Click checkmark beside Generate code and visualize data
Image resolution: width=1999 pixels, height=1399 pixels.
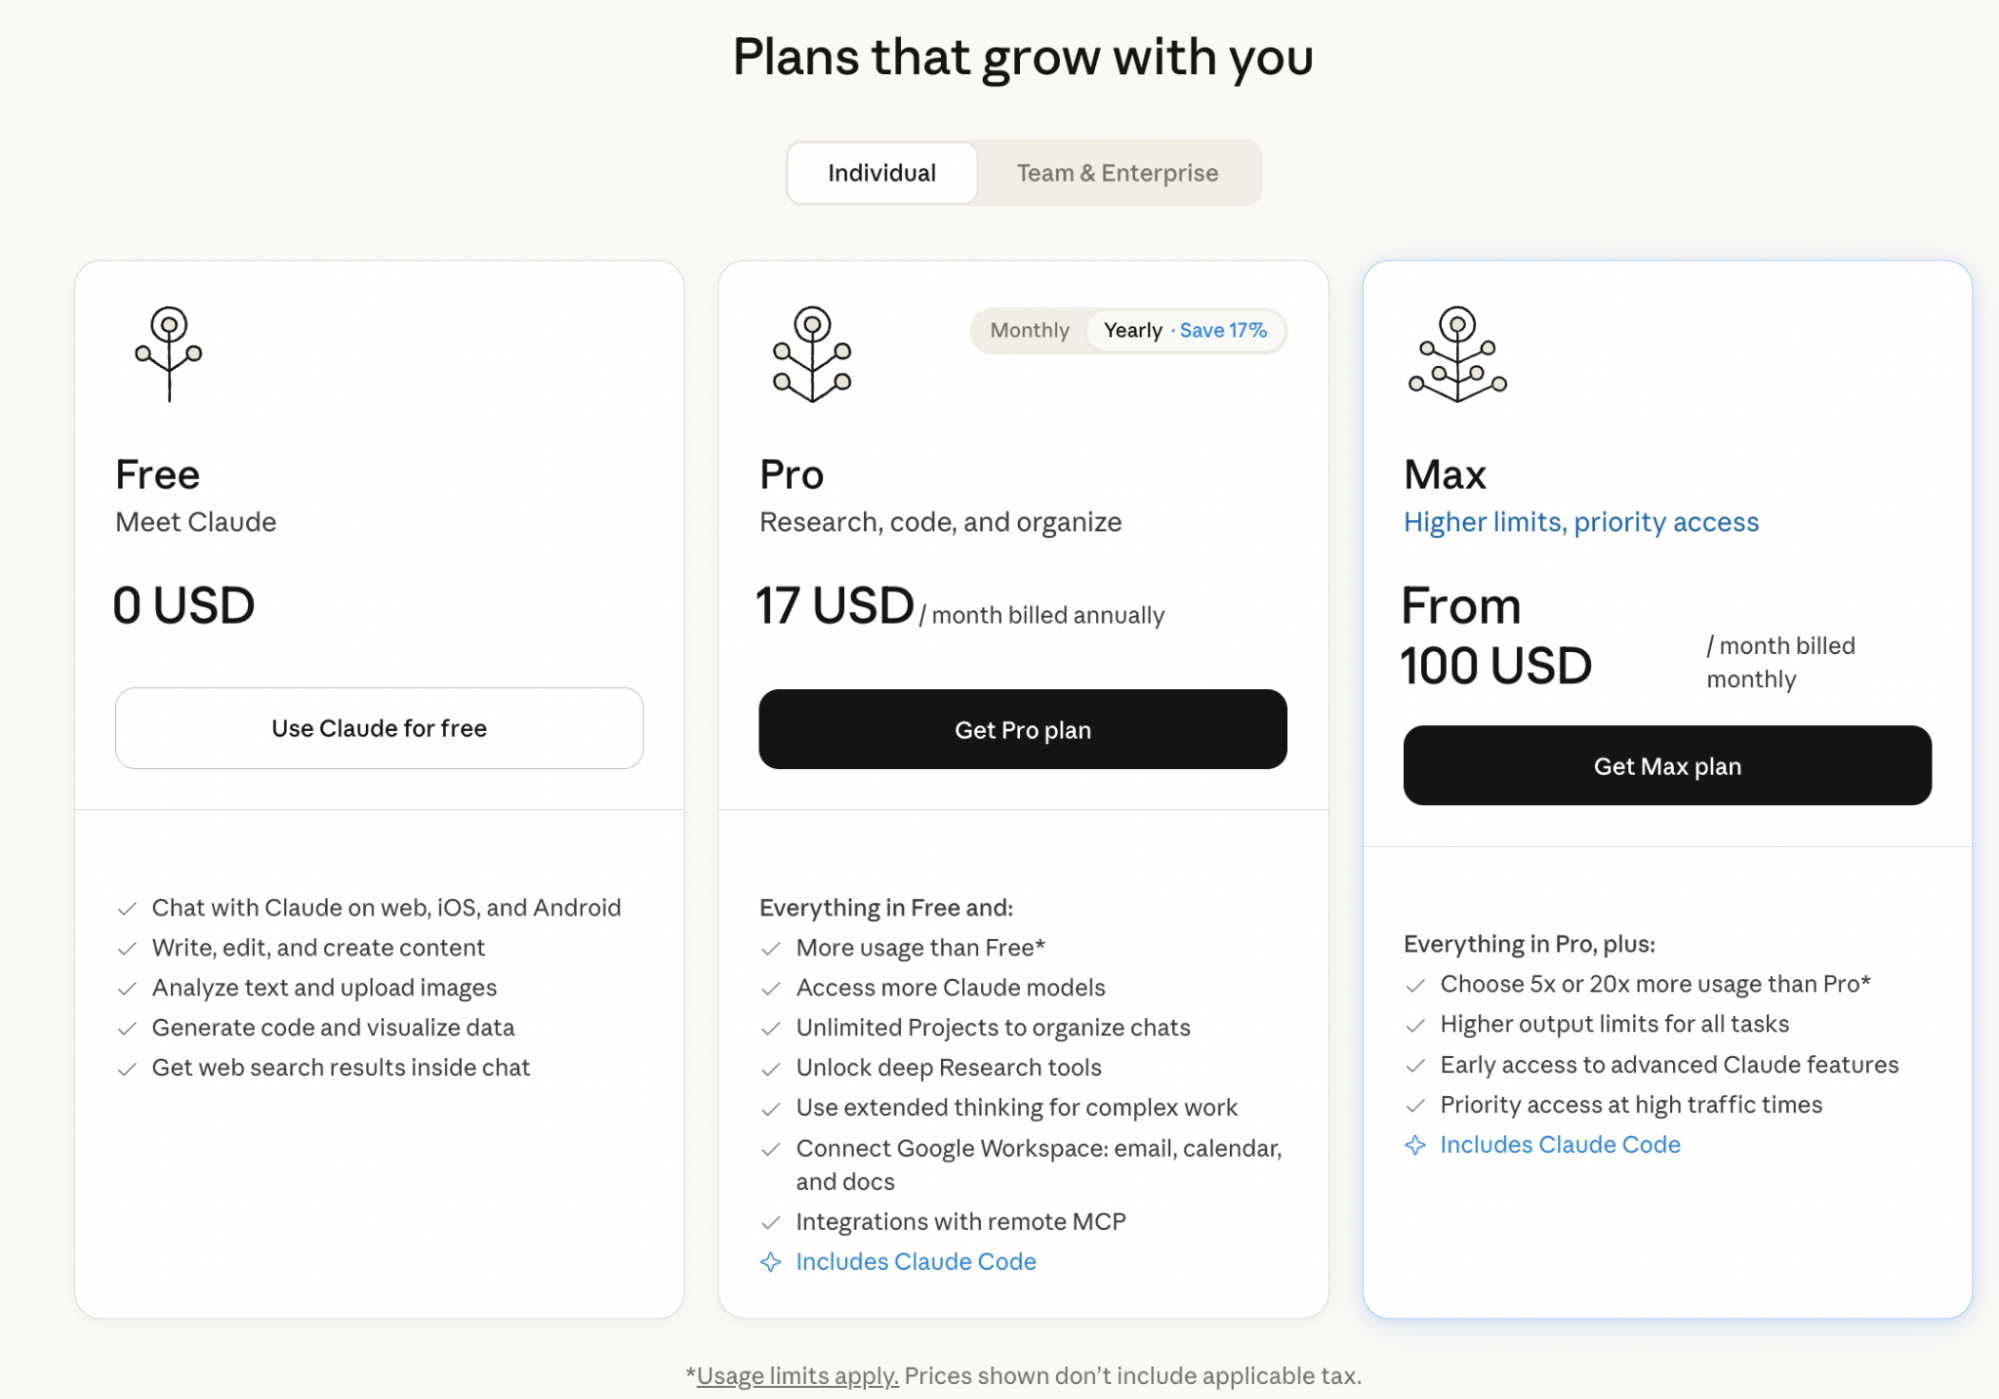tap(127, 1029)
